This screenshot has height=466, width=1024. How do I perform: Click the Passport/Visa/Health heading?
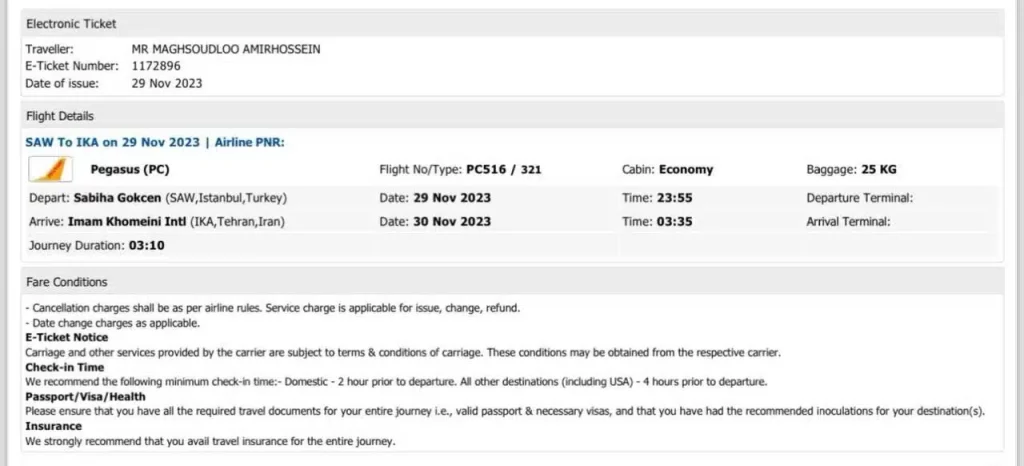(86, 397)
